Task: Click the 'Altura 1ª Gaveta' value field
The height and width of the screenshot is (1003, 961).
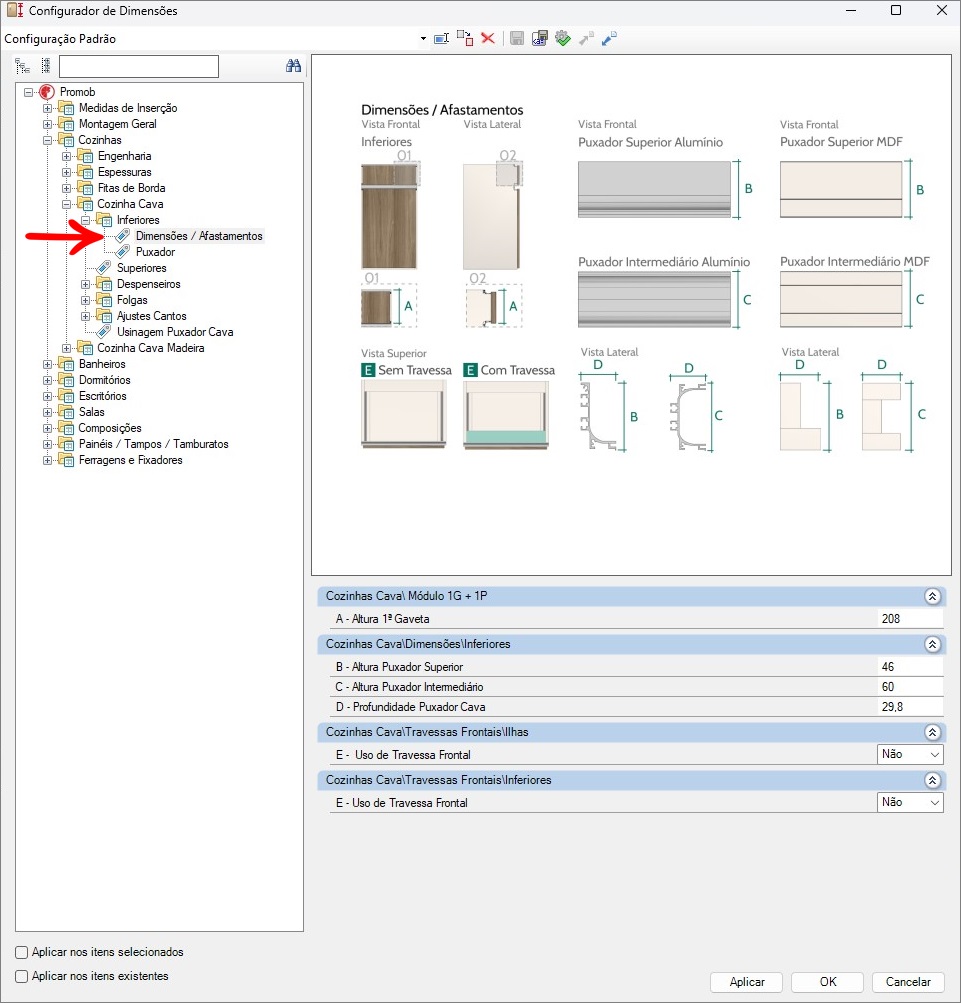Action: (908, 619)
